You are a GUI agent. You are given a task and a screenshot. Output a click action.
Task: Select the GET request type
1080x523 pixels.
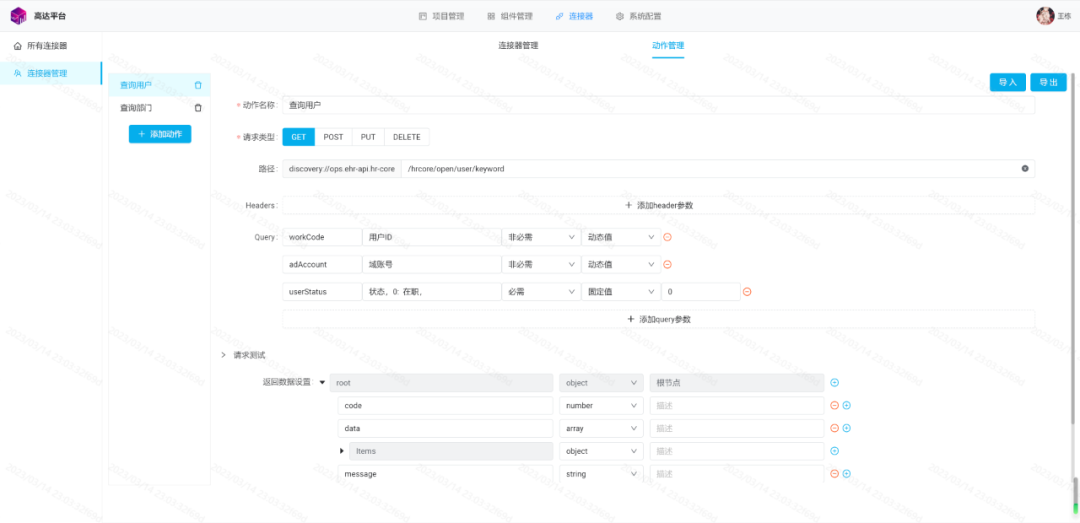click(x=299, y=137)
